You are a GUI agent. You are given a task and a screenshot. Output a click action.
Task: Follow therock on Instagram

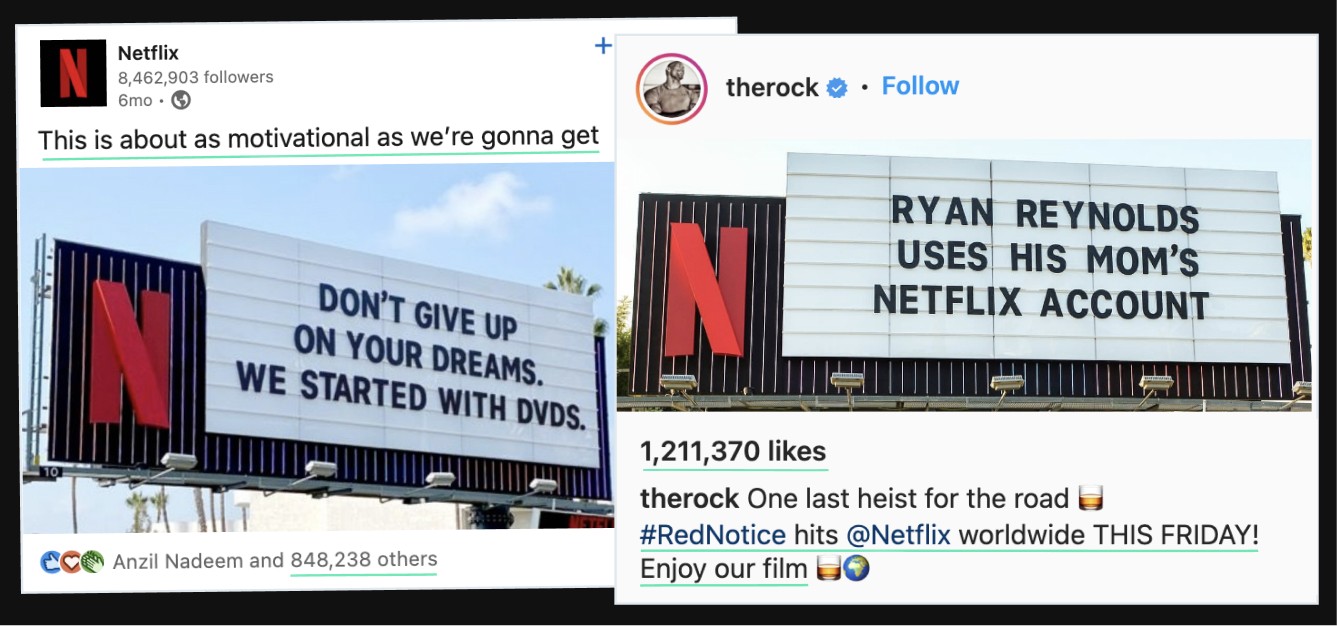[920, 87]
